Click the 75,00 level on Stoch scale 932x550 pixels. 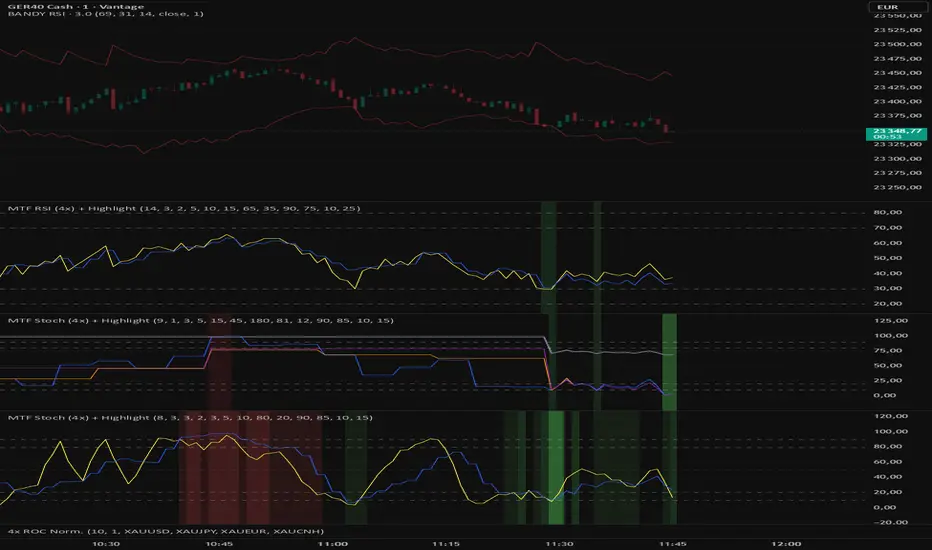click(890, 351)
